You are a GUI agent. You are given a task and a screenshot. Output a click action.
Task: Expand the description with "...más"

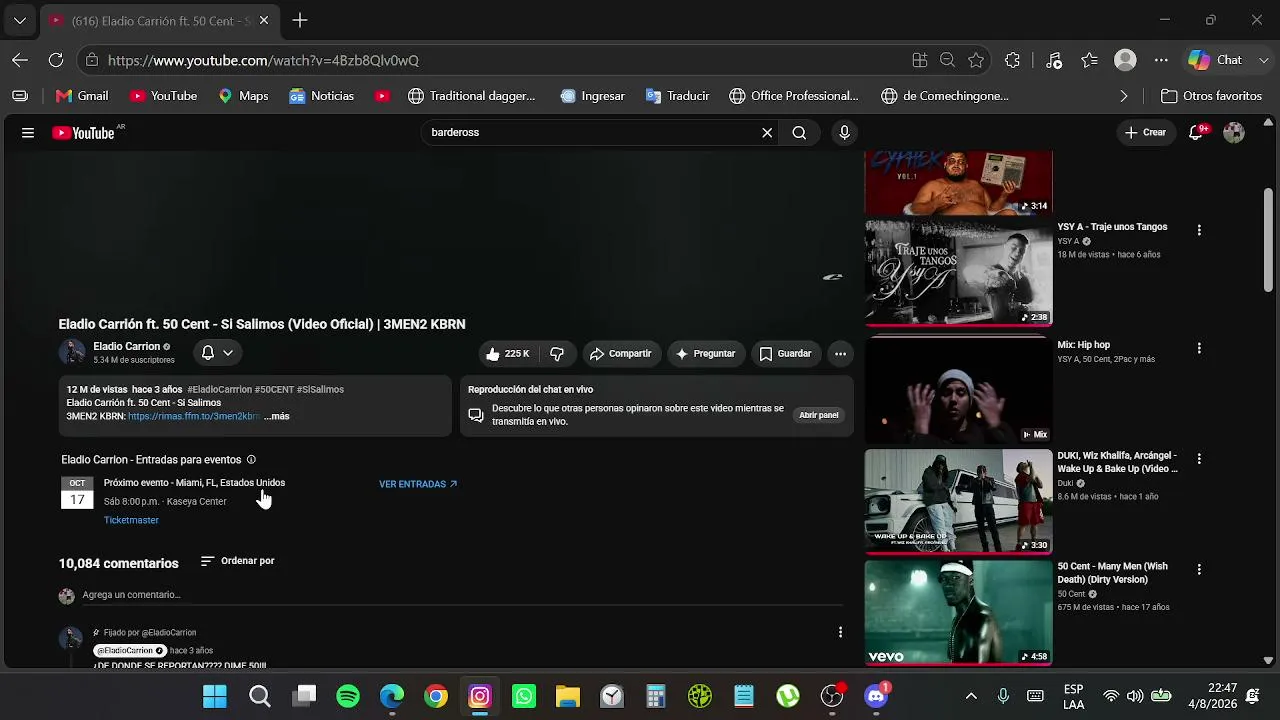tap(277, 416)
